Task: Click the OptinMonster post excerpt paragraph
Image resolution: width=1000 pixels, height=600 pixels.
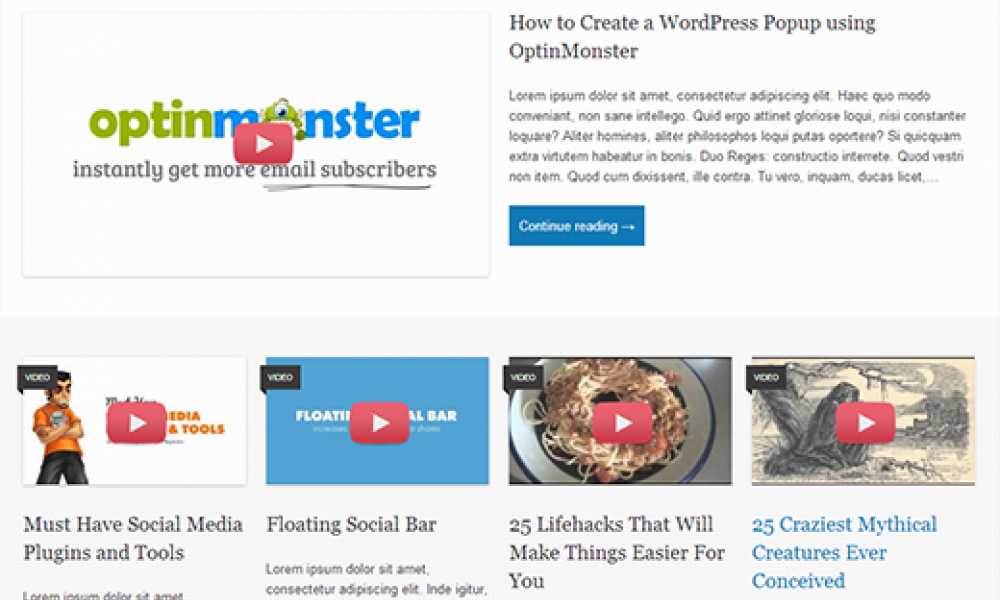Action: [x=737, y=136]
